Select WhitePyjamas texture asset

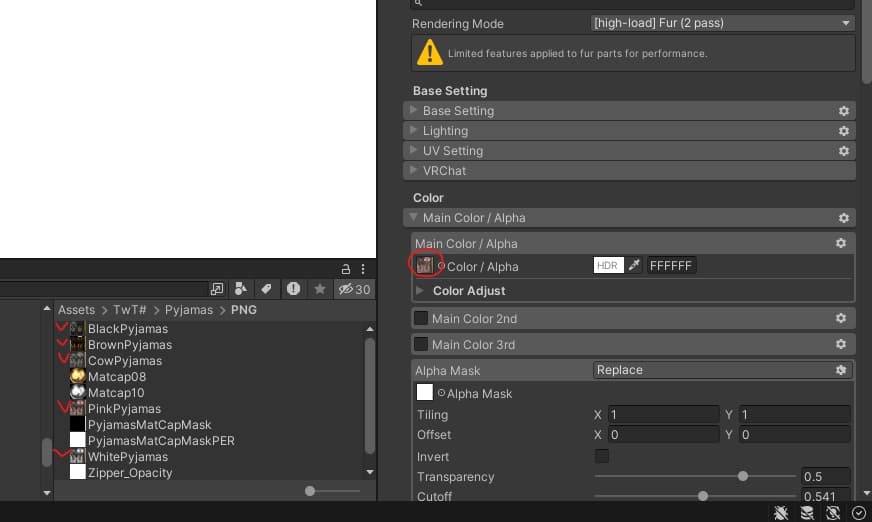point(119,456)
